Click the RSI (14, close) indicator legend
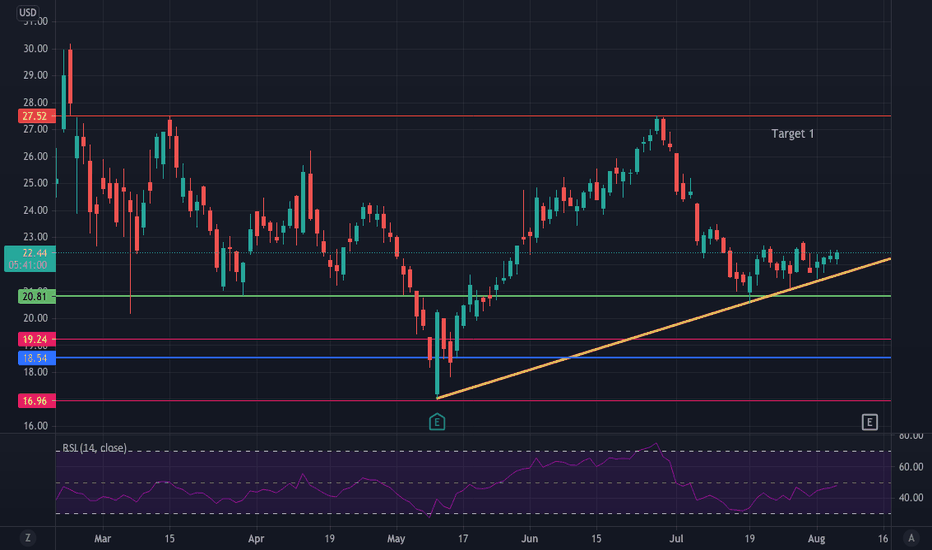This screenshot has height=550, width=932. [x=94, y=448]
